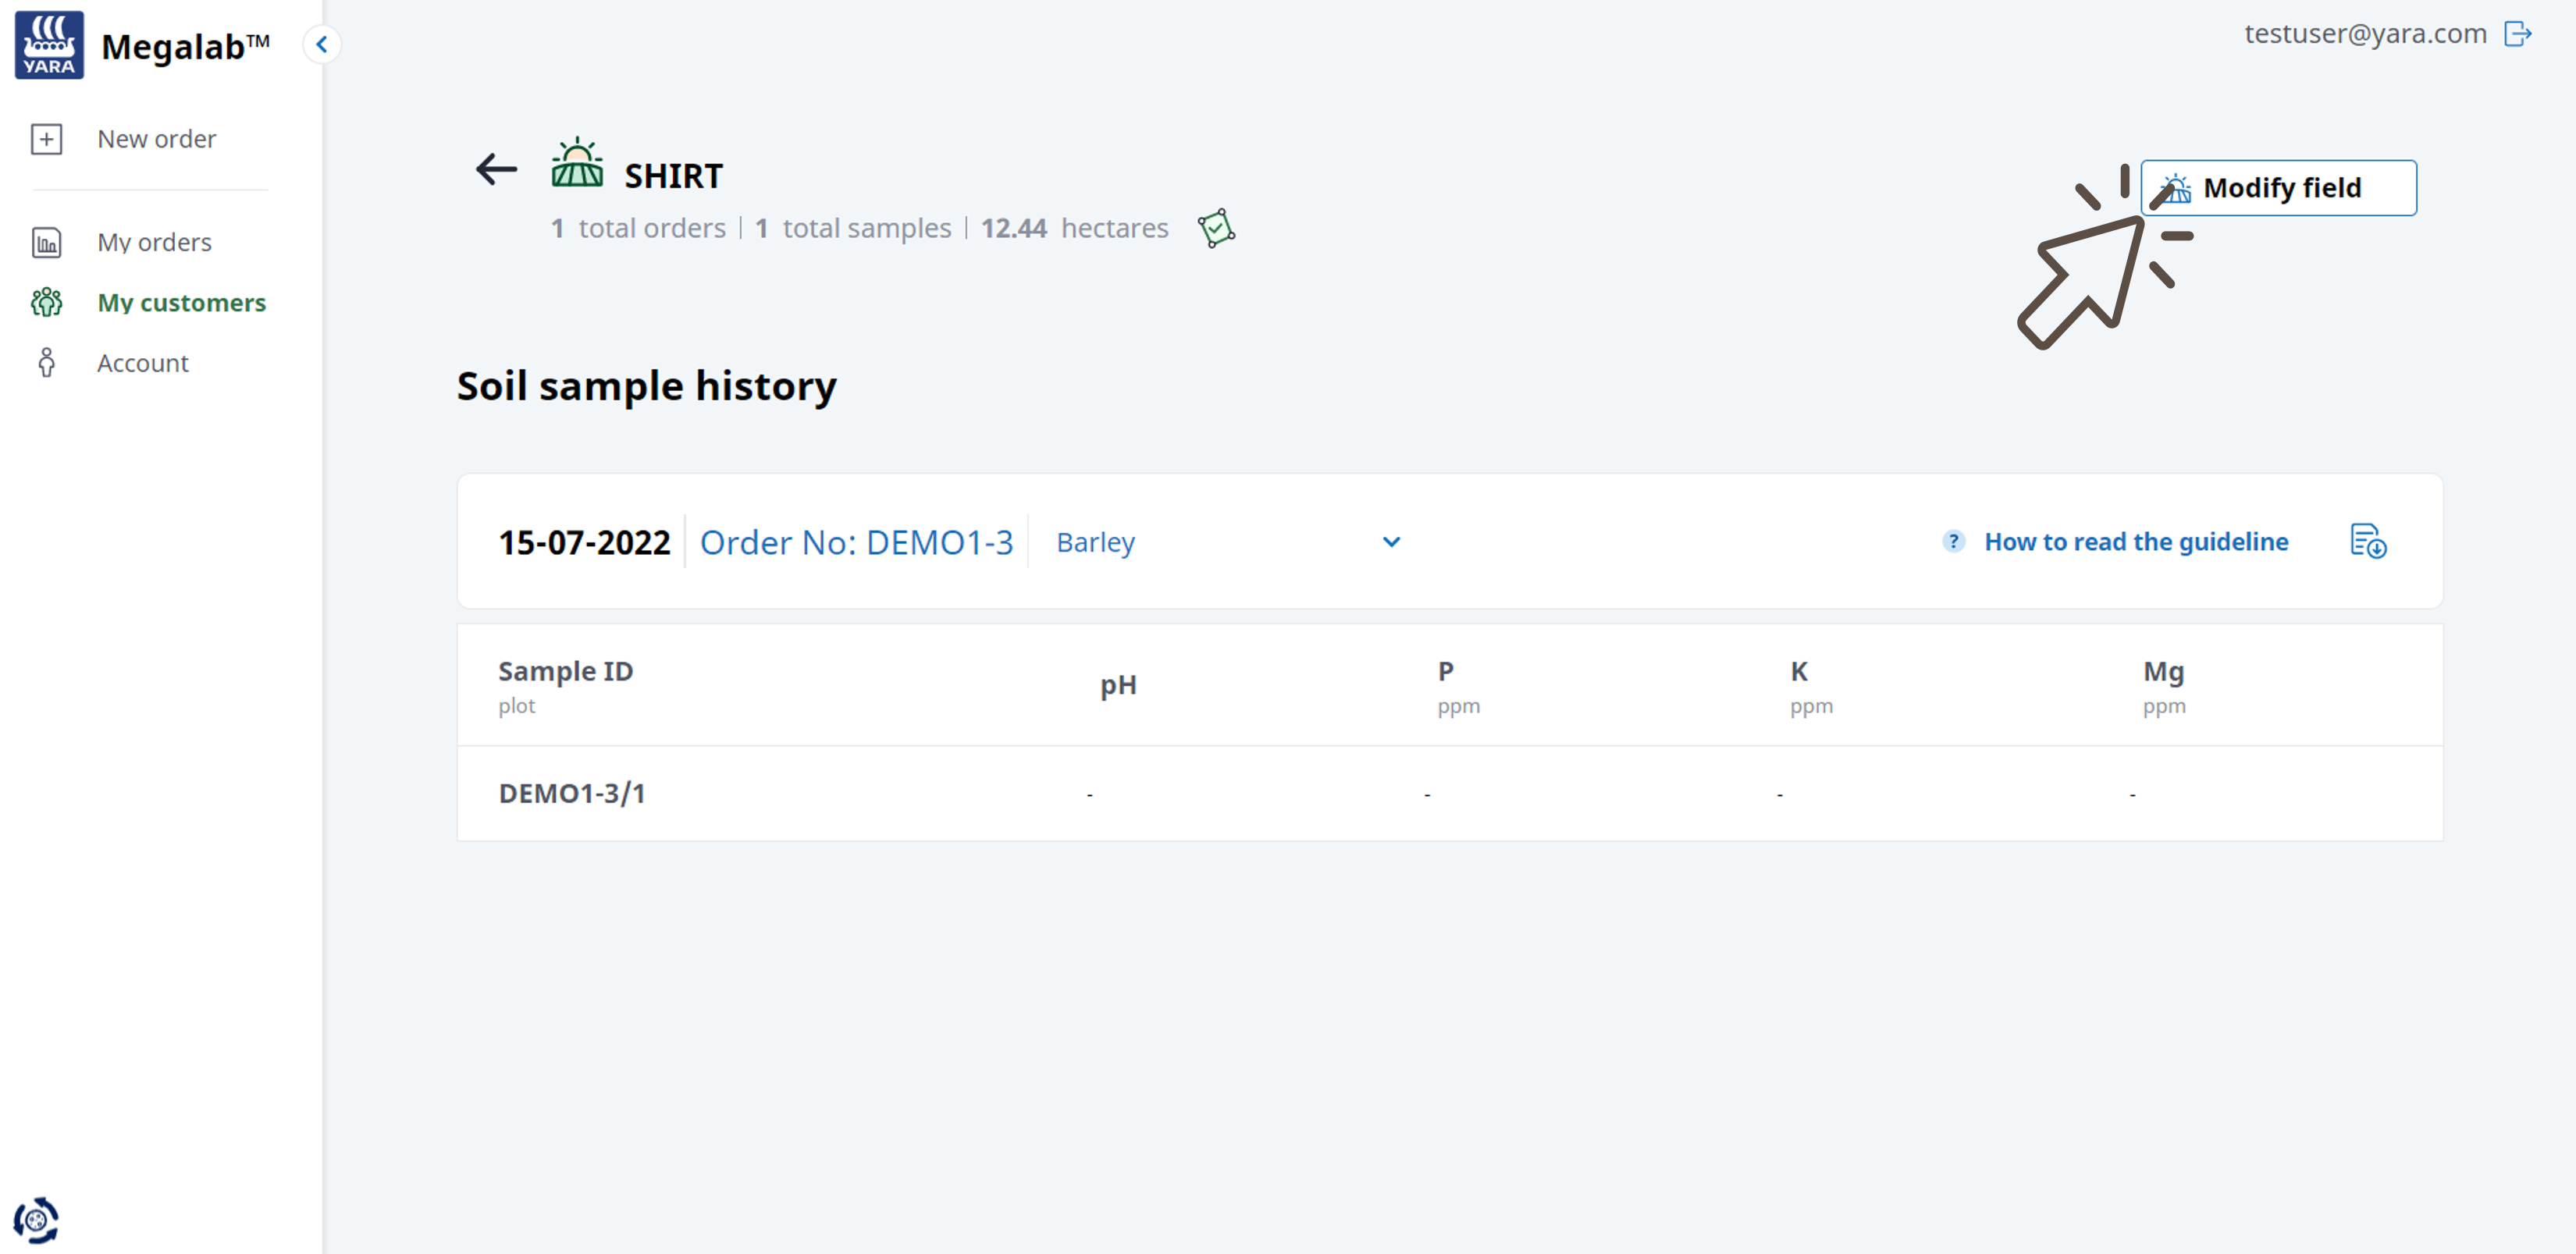Open My orders menu item
The width and height of the screenshot is (2576, 1254).
[x=154, y=242]
